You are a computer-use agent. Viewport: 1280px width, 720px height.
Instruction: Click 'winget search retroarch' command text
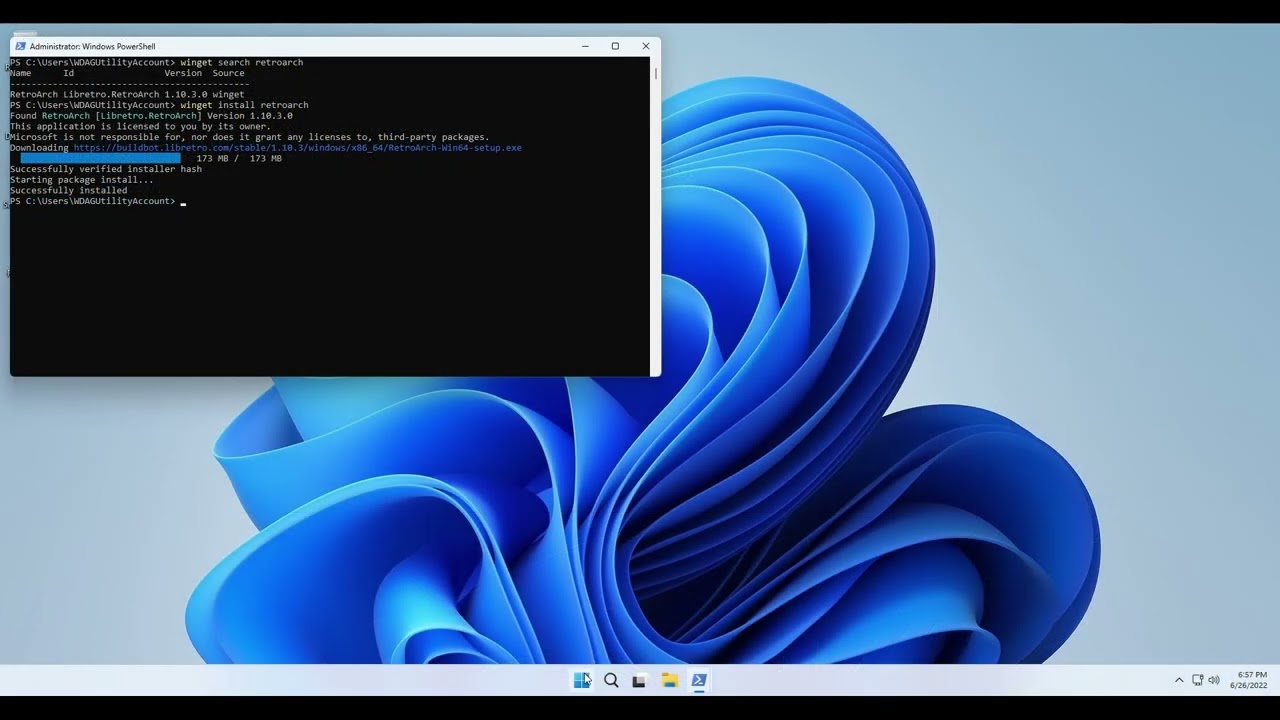pos(241,62)
